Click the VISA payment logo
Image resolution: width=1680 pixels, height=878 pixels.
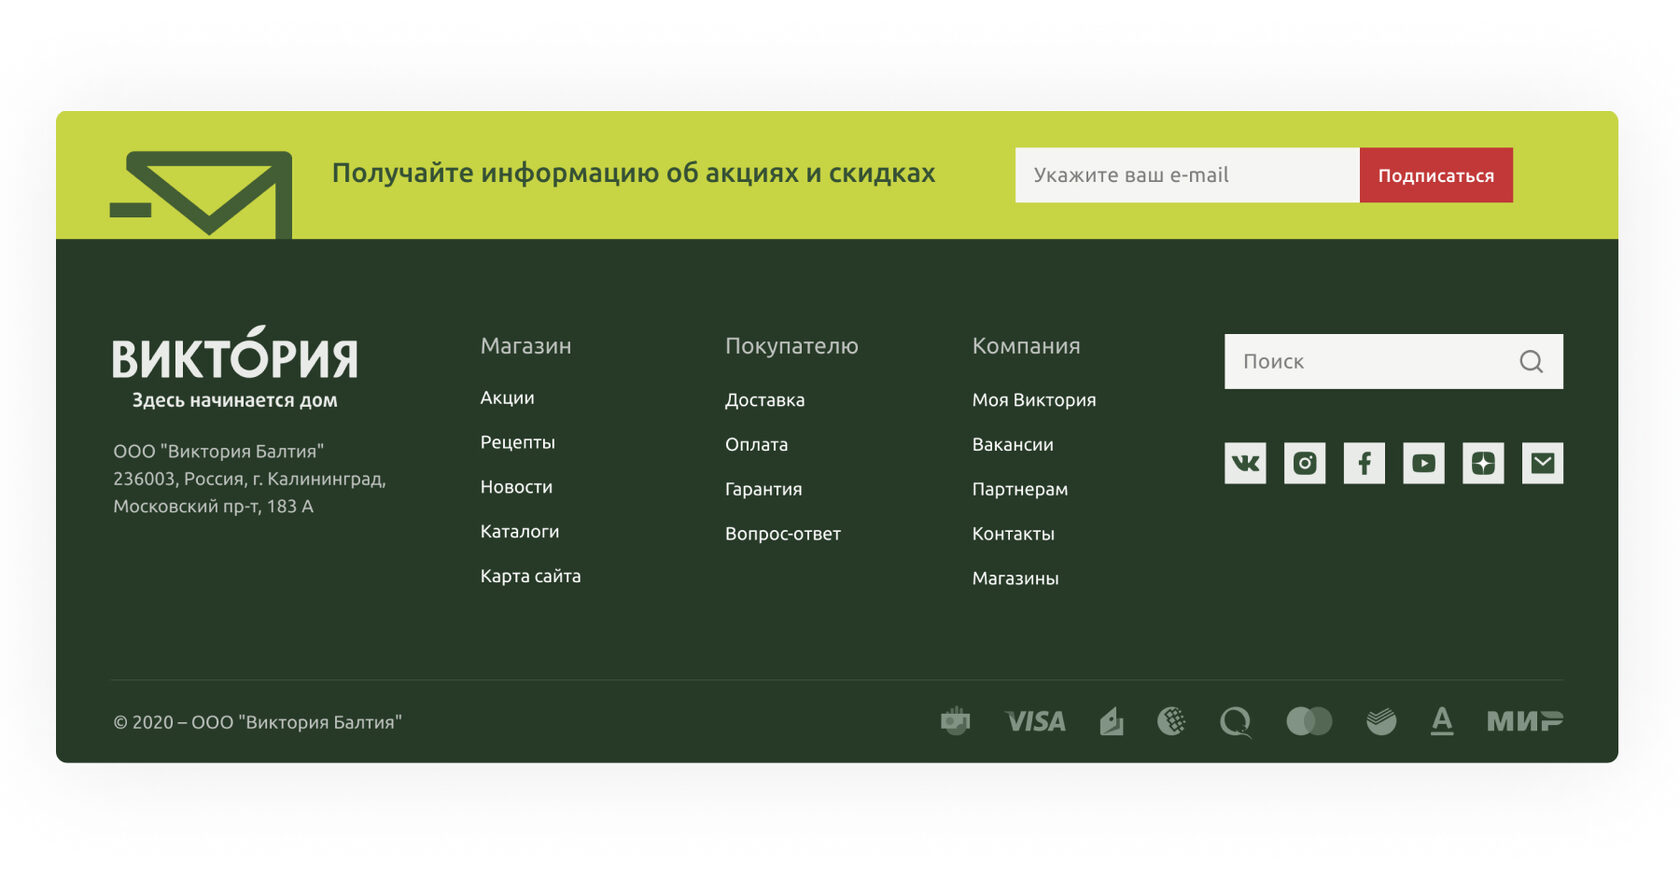point(1036,721)
